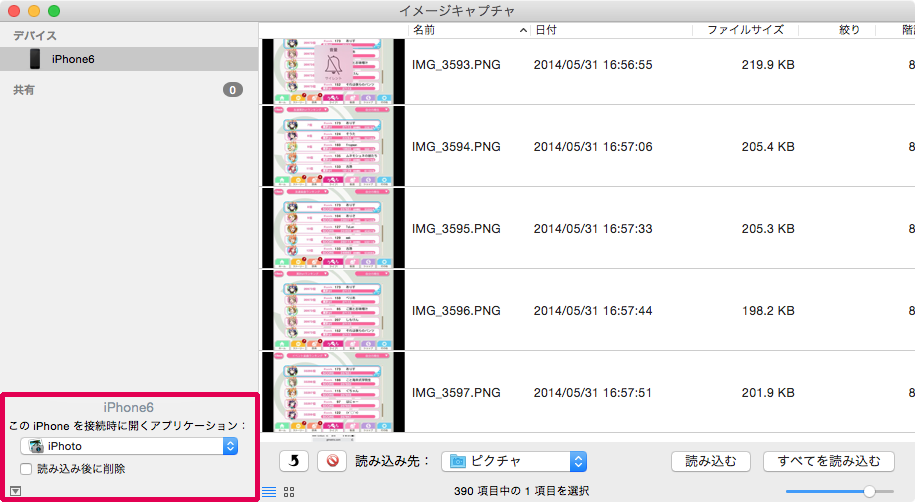Click the file size 198.2 KB
This screenshot has width=915, height=502.
[768, 311]
